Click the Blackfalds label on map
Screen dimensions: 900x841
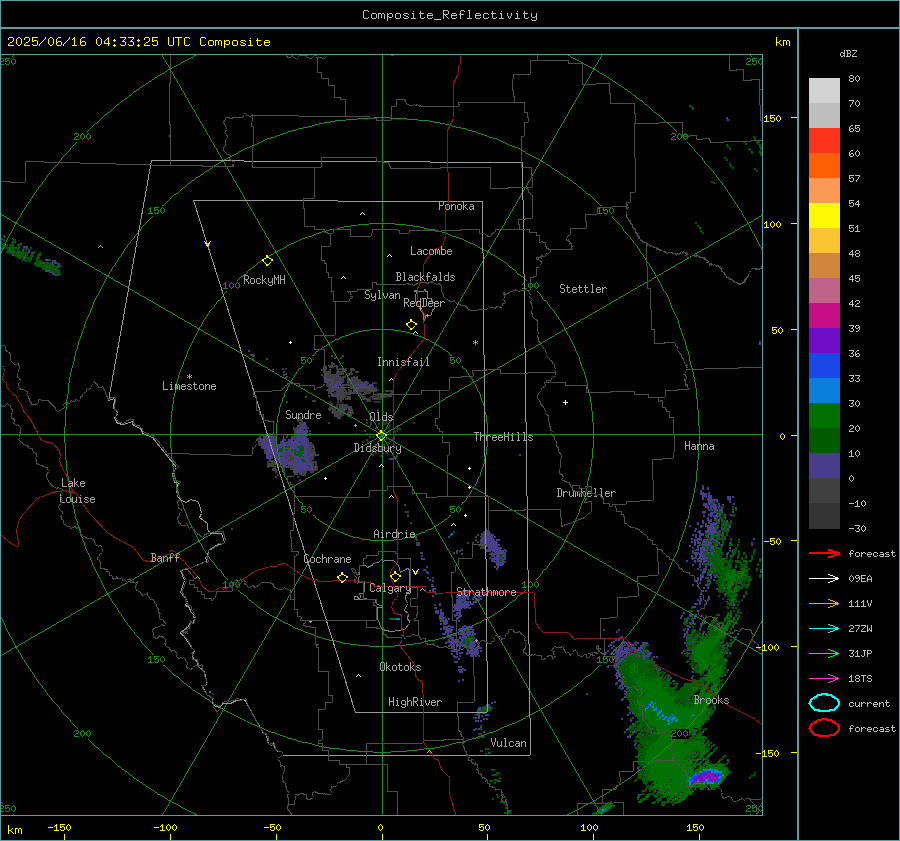click(x=425, y=277)
